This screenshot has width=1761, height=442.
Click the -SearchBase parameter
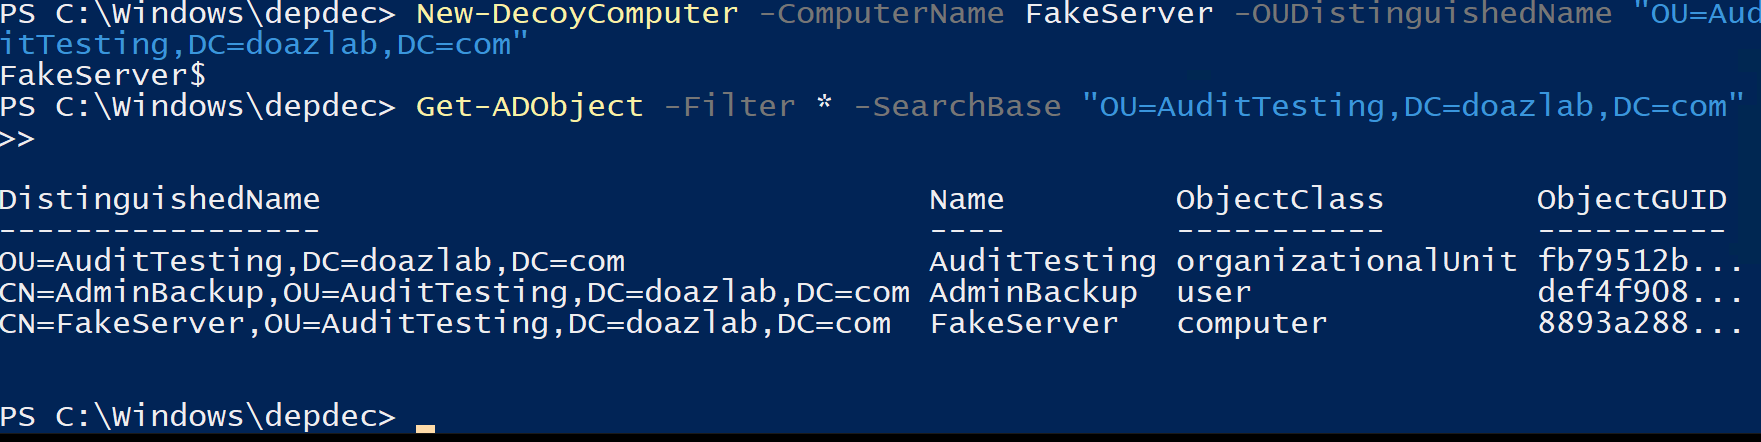point(957,106)
